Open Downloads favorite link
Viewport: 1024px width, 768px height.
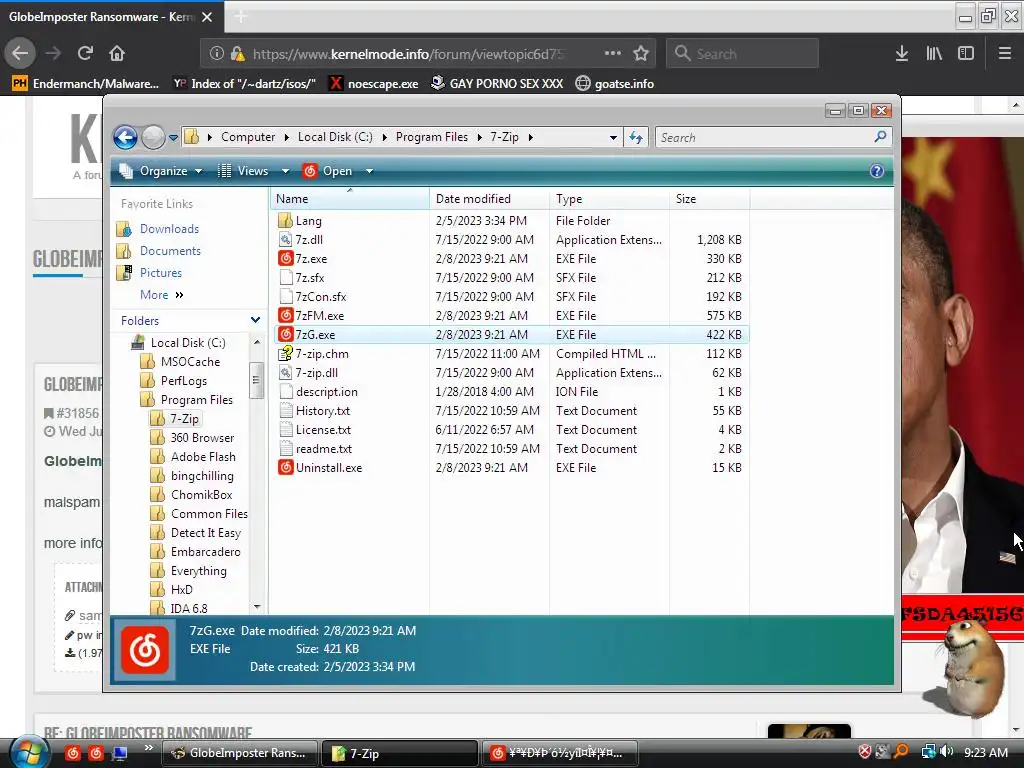[x=169, y=229]
